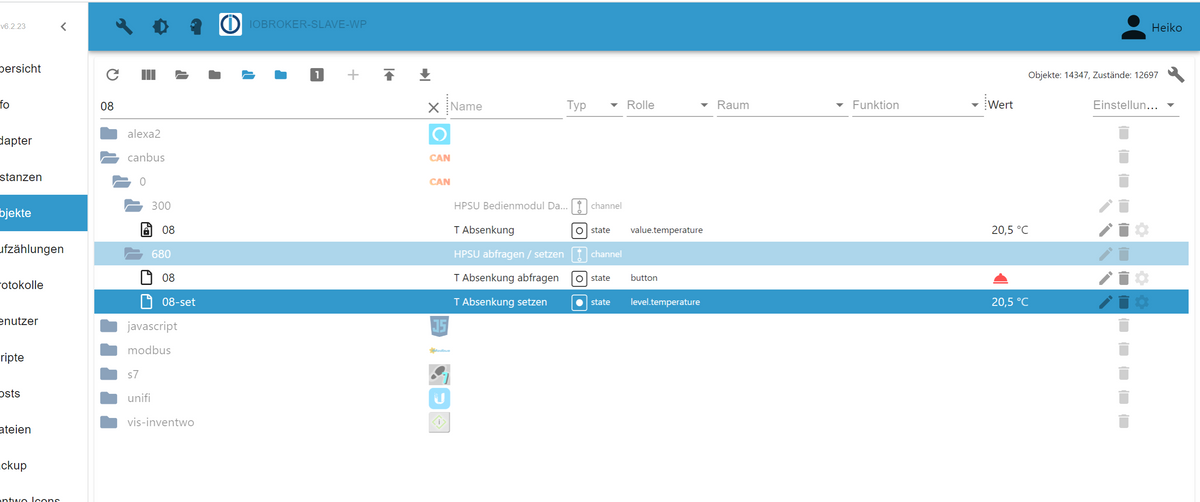This screenshot has height=502, width=1200.
Task: Edit the HPSU abfragen / setzen channel
Action: (x=1105, y=254)
